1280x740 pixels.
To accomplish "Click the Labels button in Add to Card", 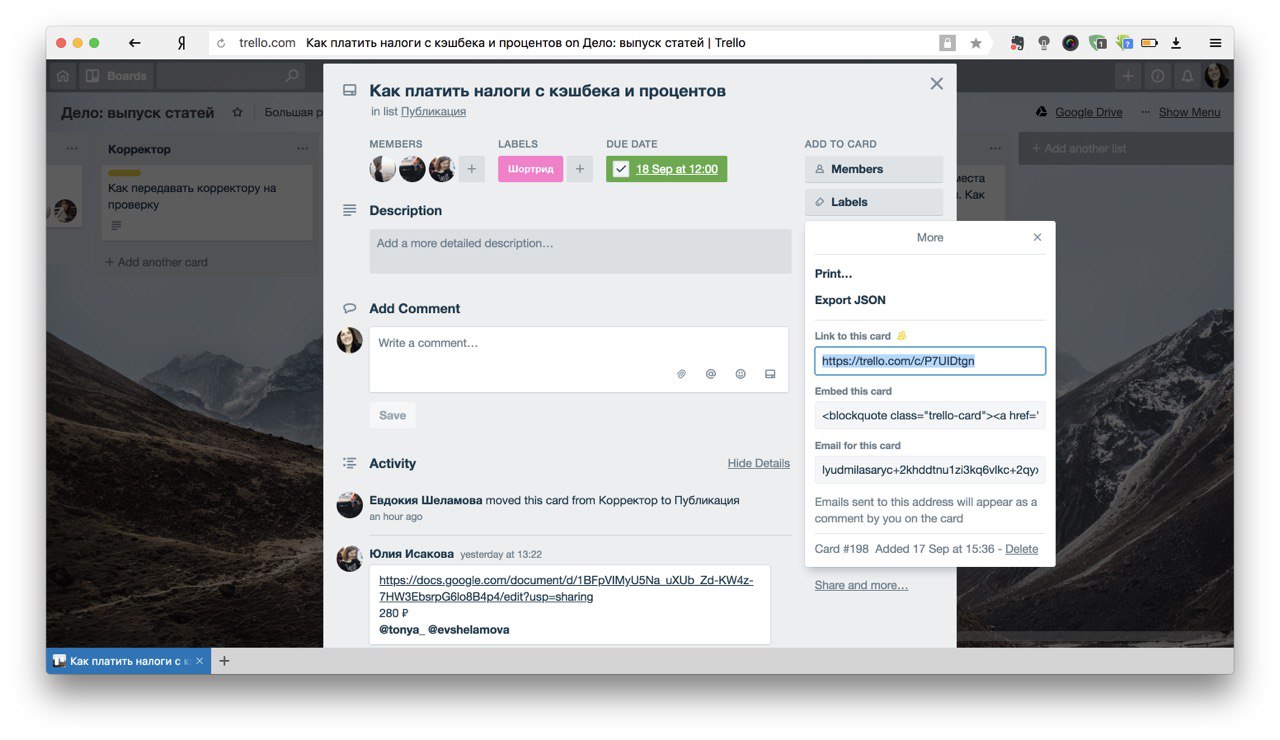I will coord(873,202).
